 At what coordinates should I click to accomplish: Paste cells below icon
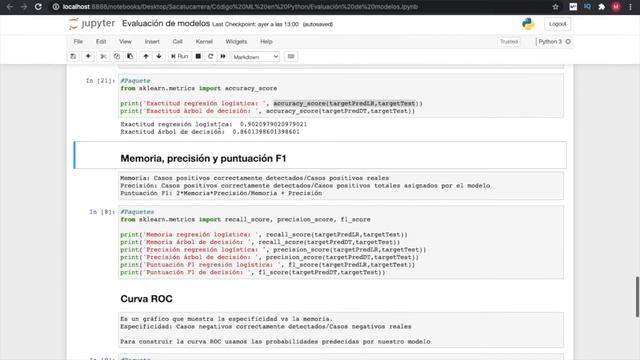(130, 56)
